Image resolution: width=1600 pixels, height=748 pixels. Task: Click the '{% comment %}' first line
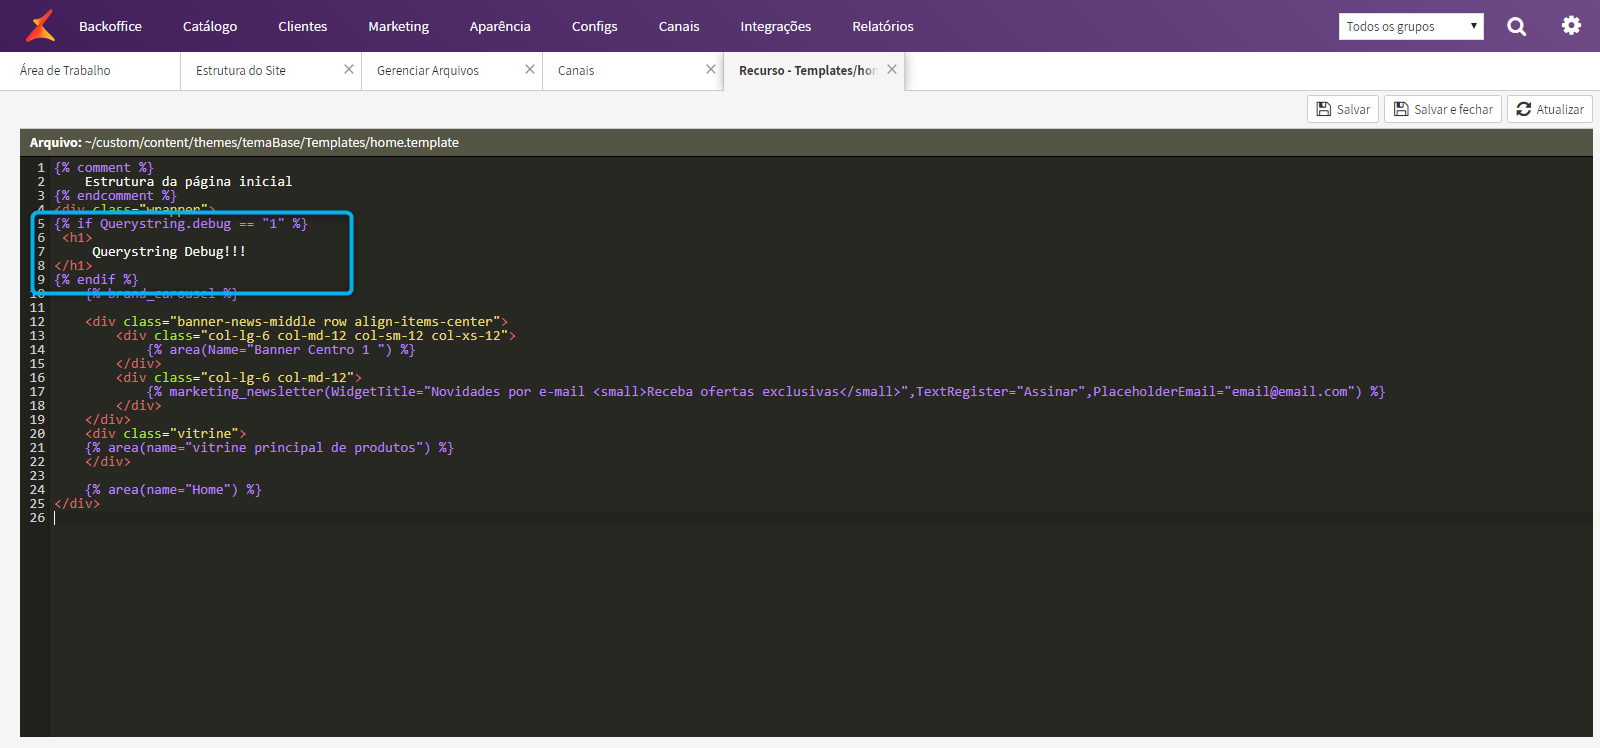click(x=104, y=168)
